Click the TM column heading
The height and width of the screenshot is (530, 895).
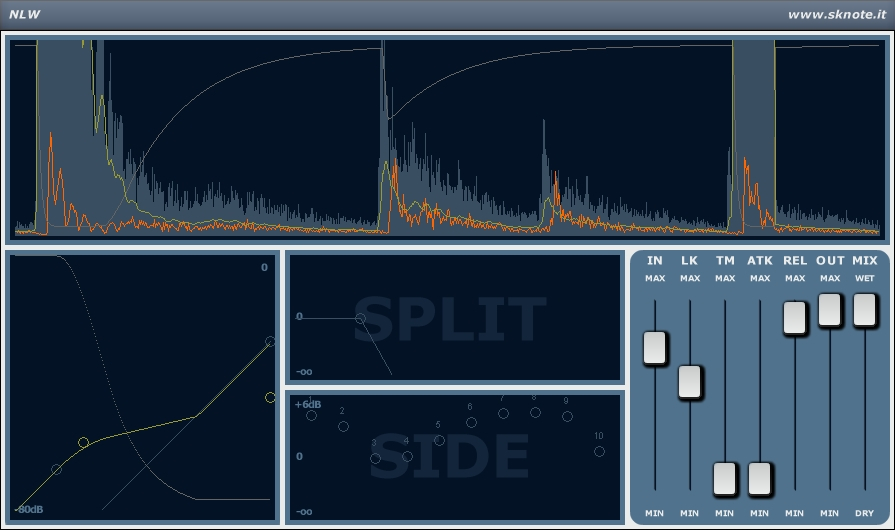[725, 261]
